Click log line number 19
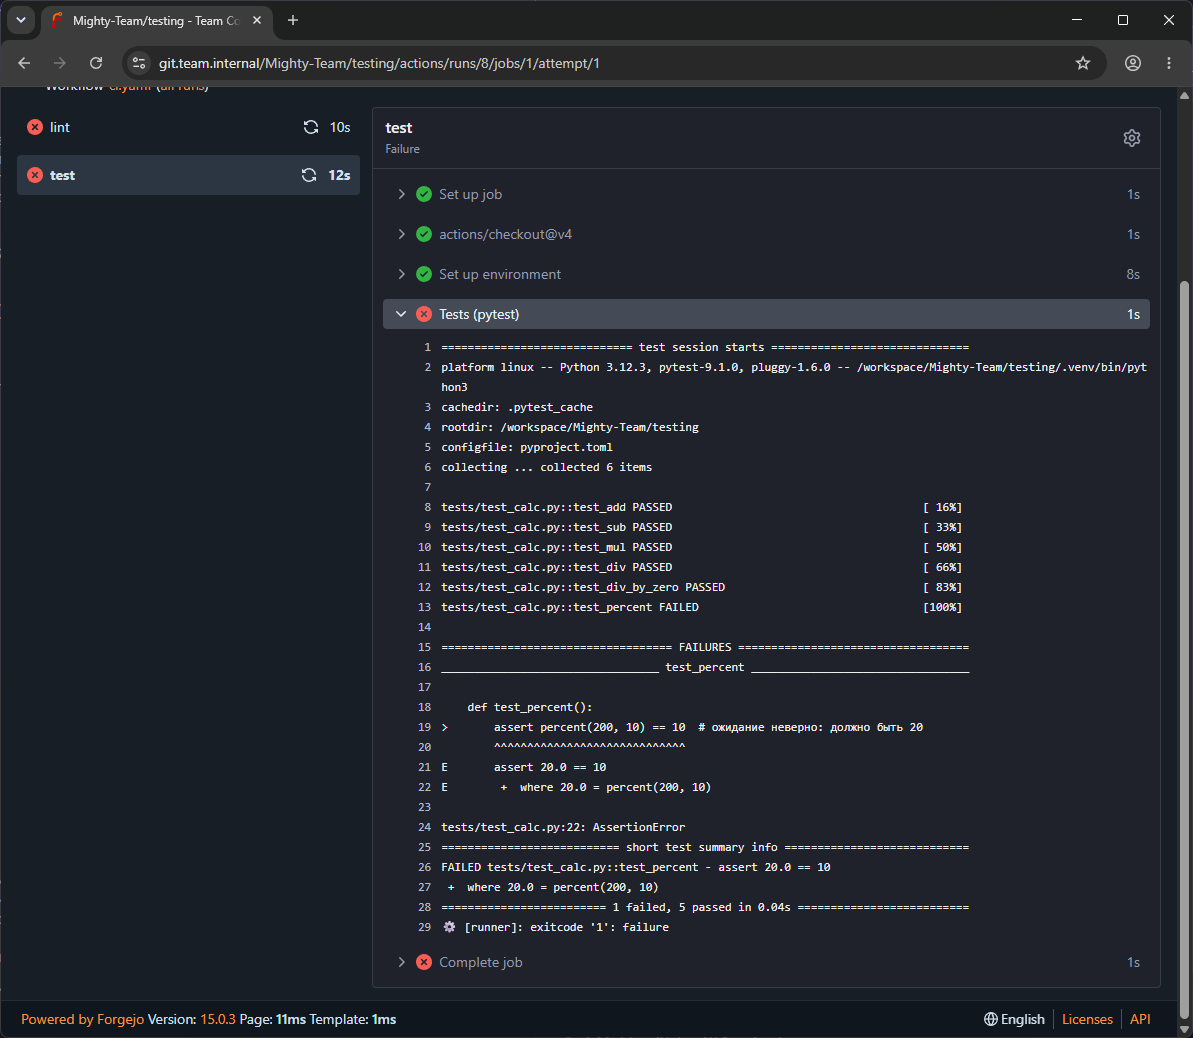 (x=425, y=728)
